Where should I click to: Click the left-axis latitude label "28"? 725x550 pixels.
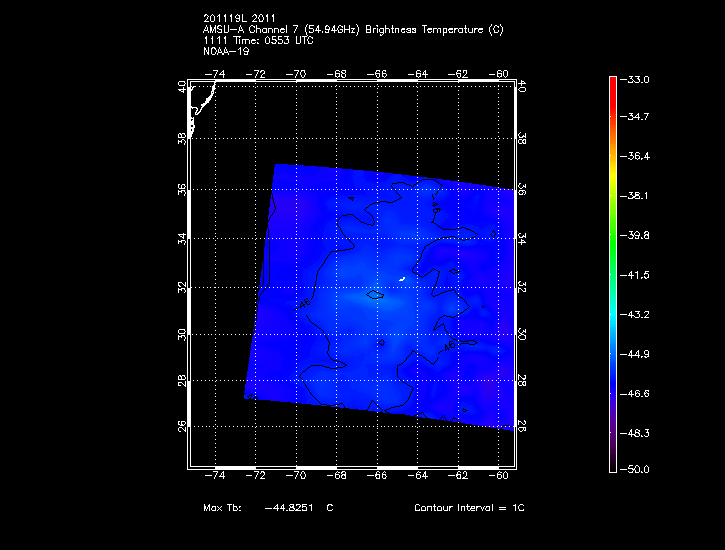click(x=182, y=381)
